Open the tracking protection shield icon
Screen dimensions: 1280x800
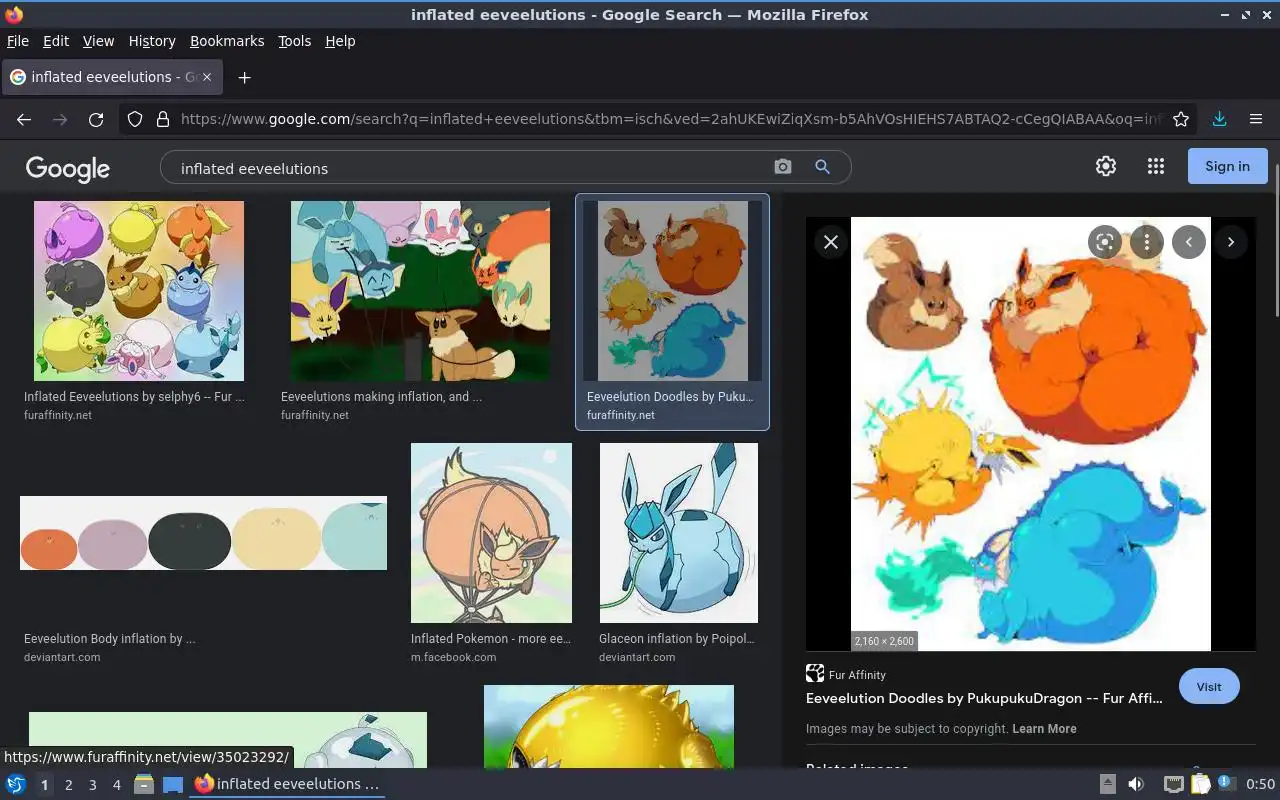(x=135, y=119)
